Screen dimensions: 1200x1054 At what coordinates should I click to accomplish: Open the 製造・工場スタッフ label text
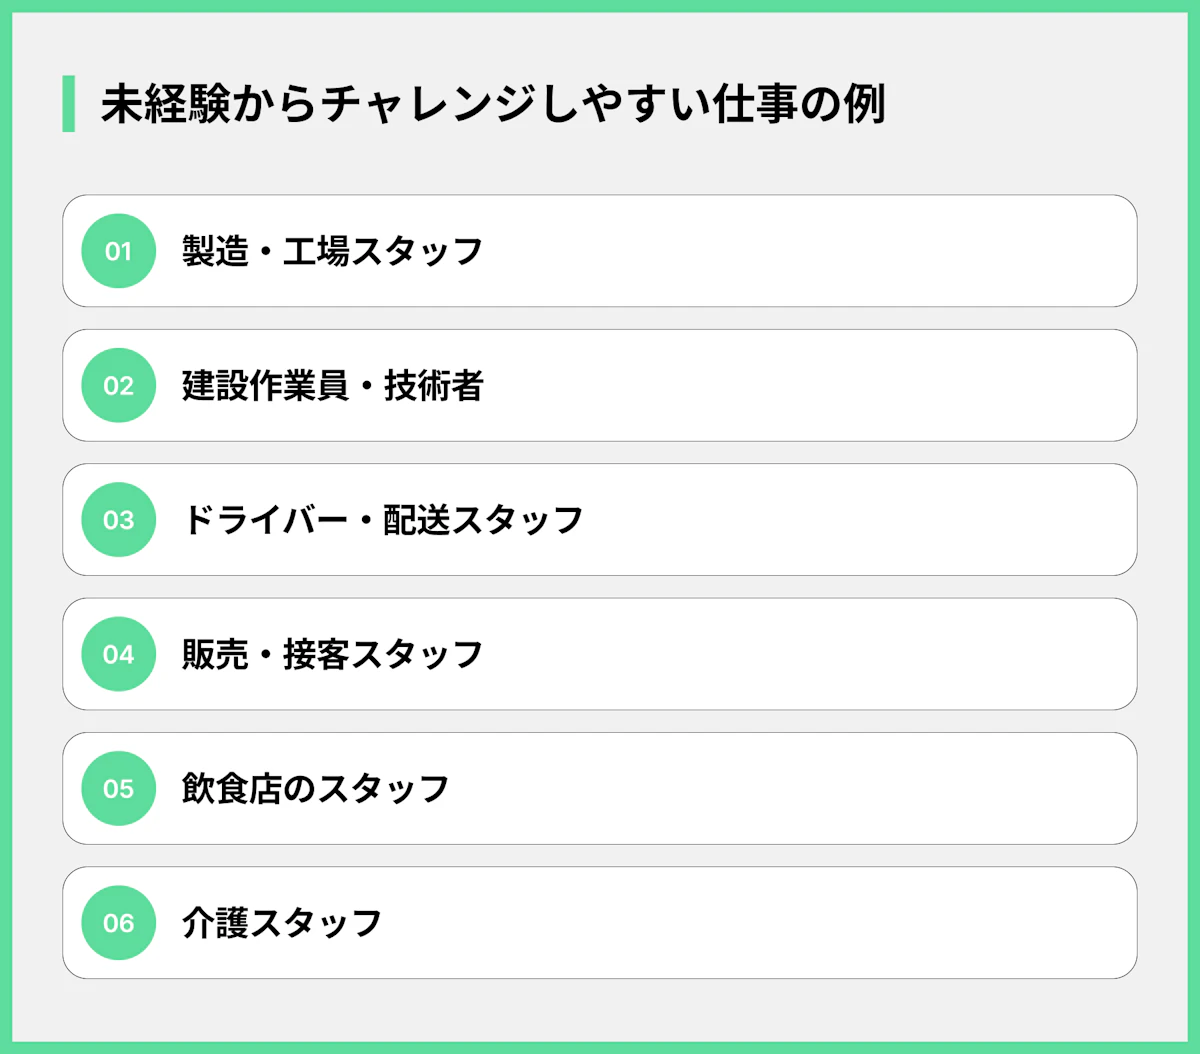point(332,251)
